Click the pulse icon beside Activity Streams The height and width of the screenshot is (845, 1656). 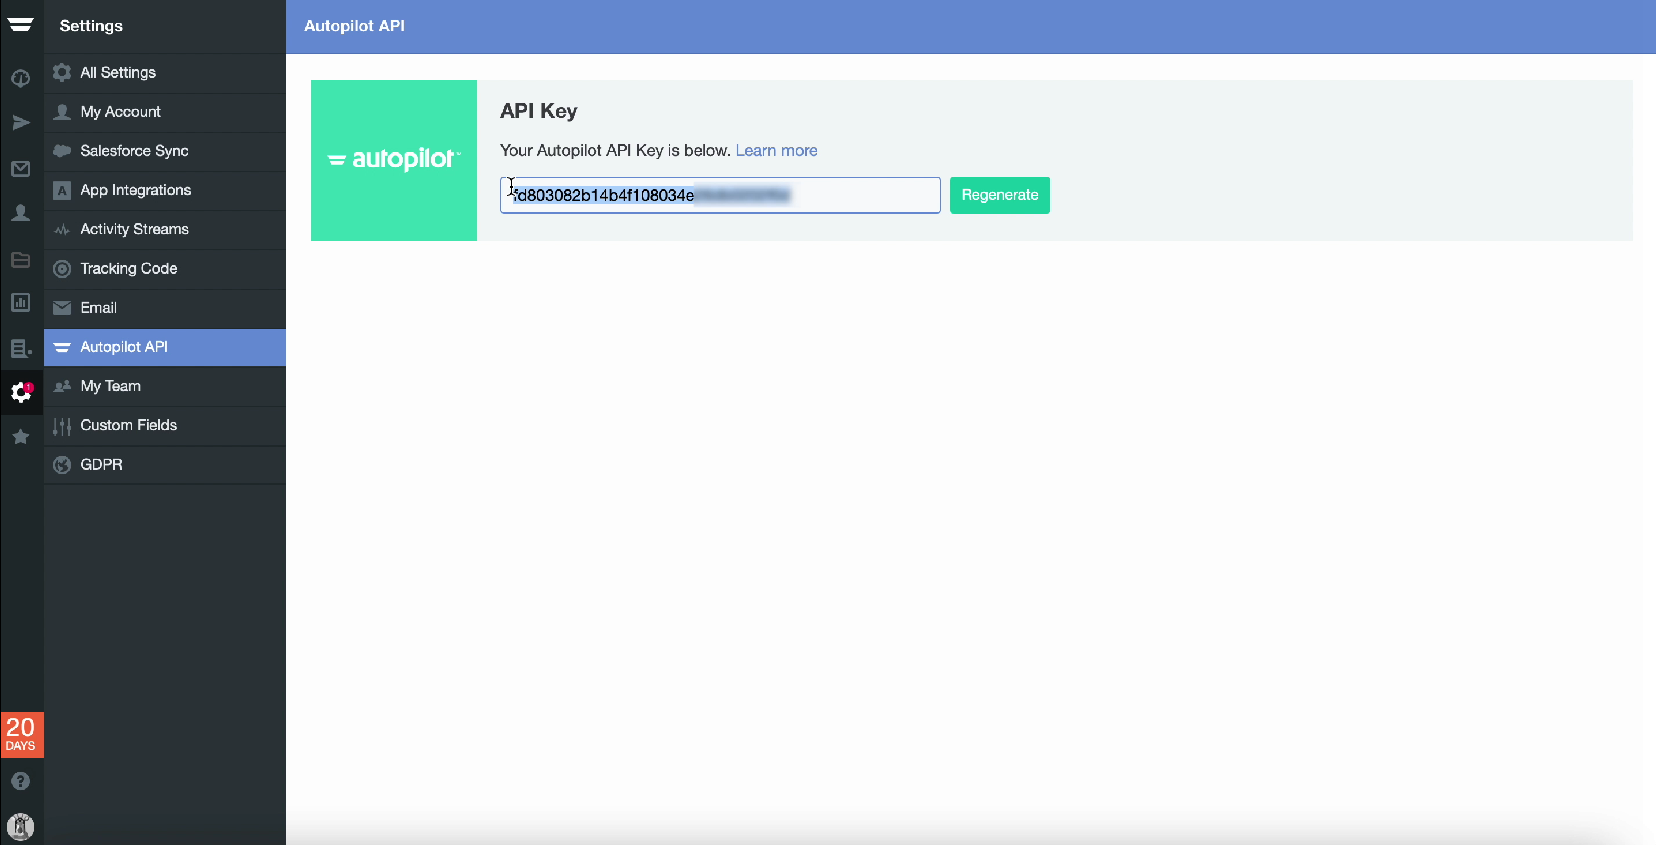coord(62,229)
